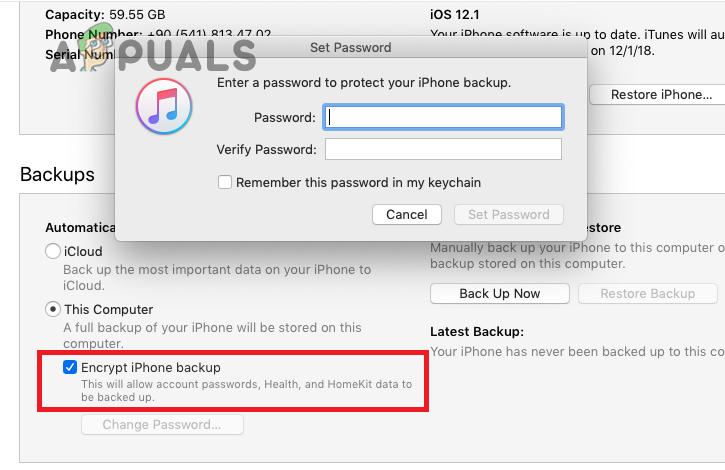725x470 pixels.
Task: Click the Verify Password field
Action: tap(443, 149)
